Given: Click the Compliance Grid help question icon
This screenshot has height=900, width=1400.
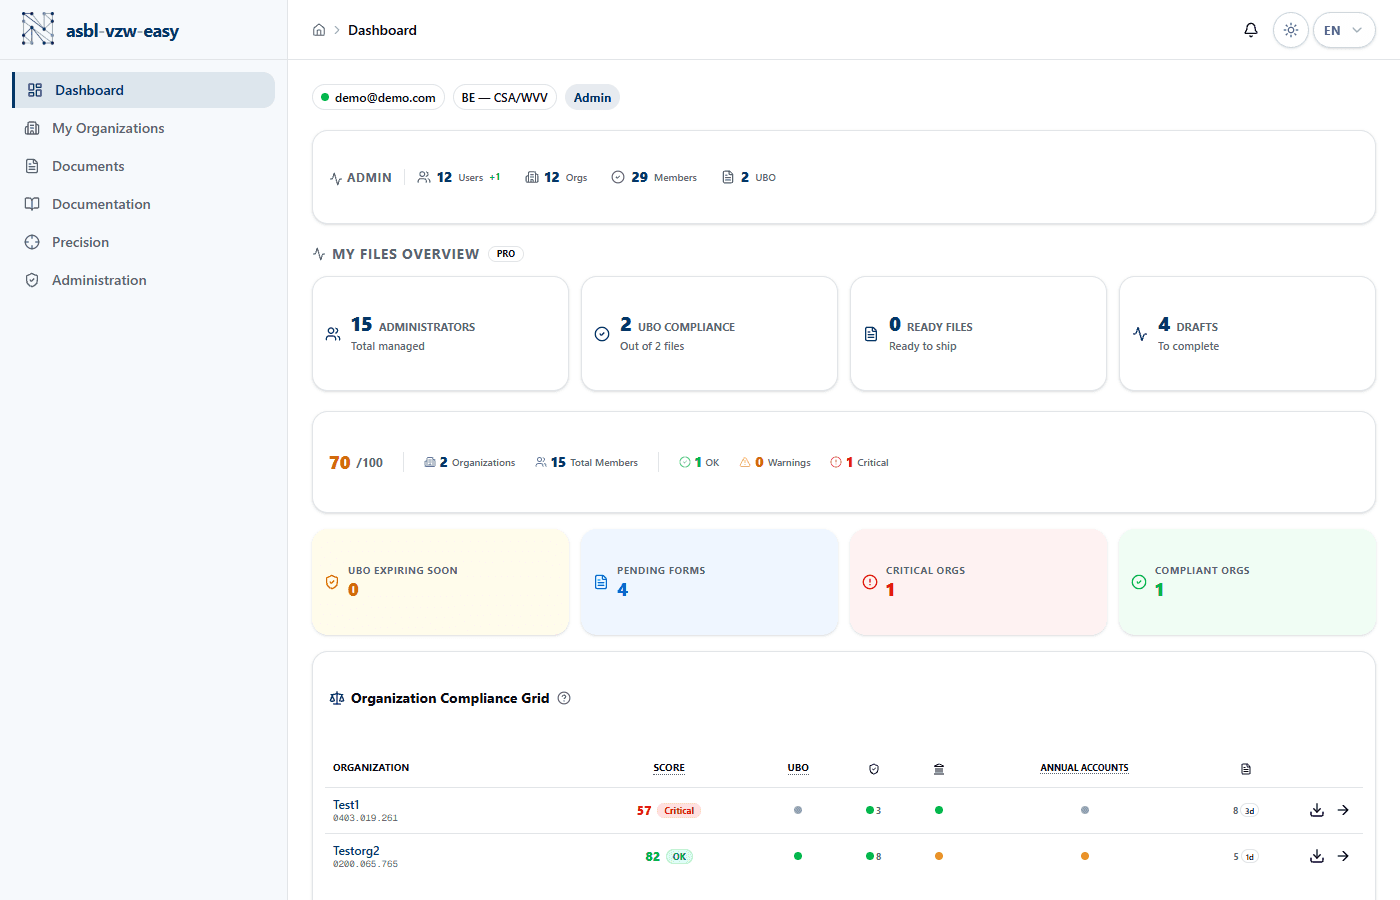Looking at the screenshot, I should [x=564, y=698].
